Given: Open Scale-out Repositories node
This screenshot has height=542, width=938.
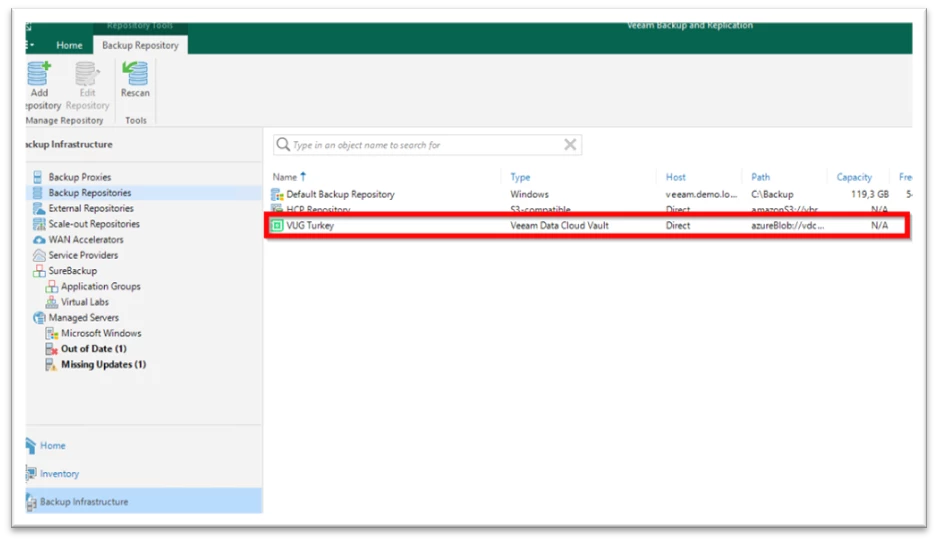Looking at the screenshot, I should click(94, 224).
